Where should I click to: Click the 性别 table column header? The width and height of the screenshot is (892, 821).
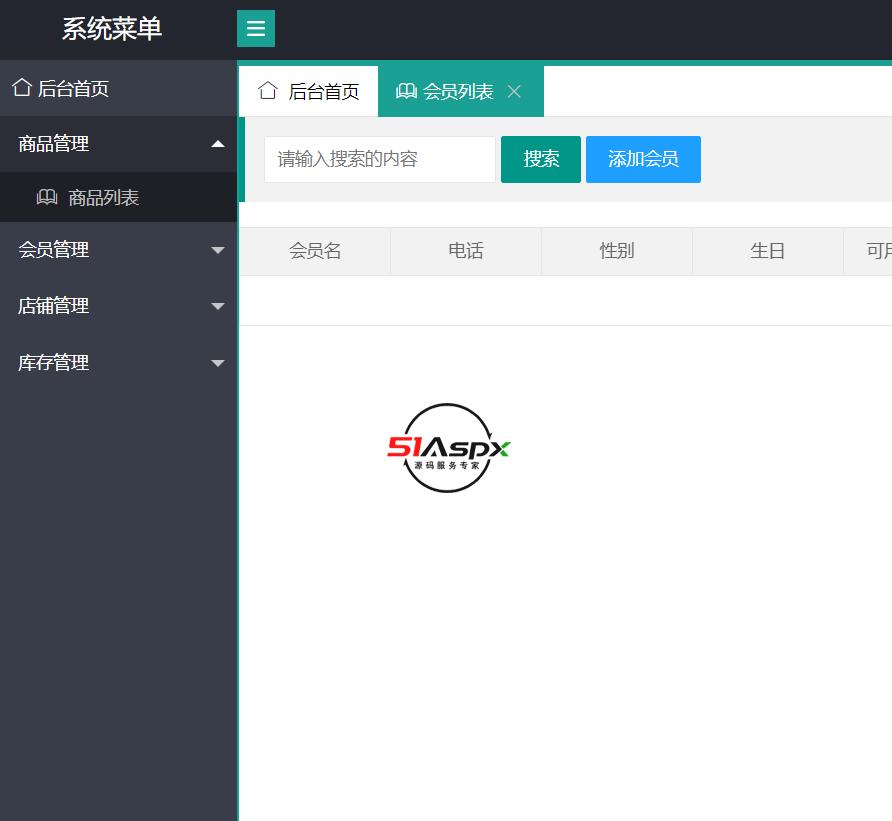[616, 251]
